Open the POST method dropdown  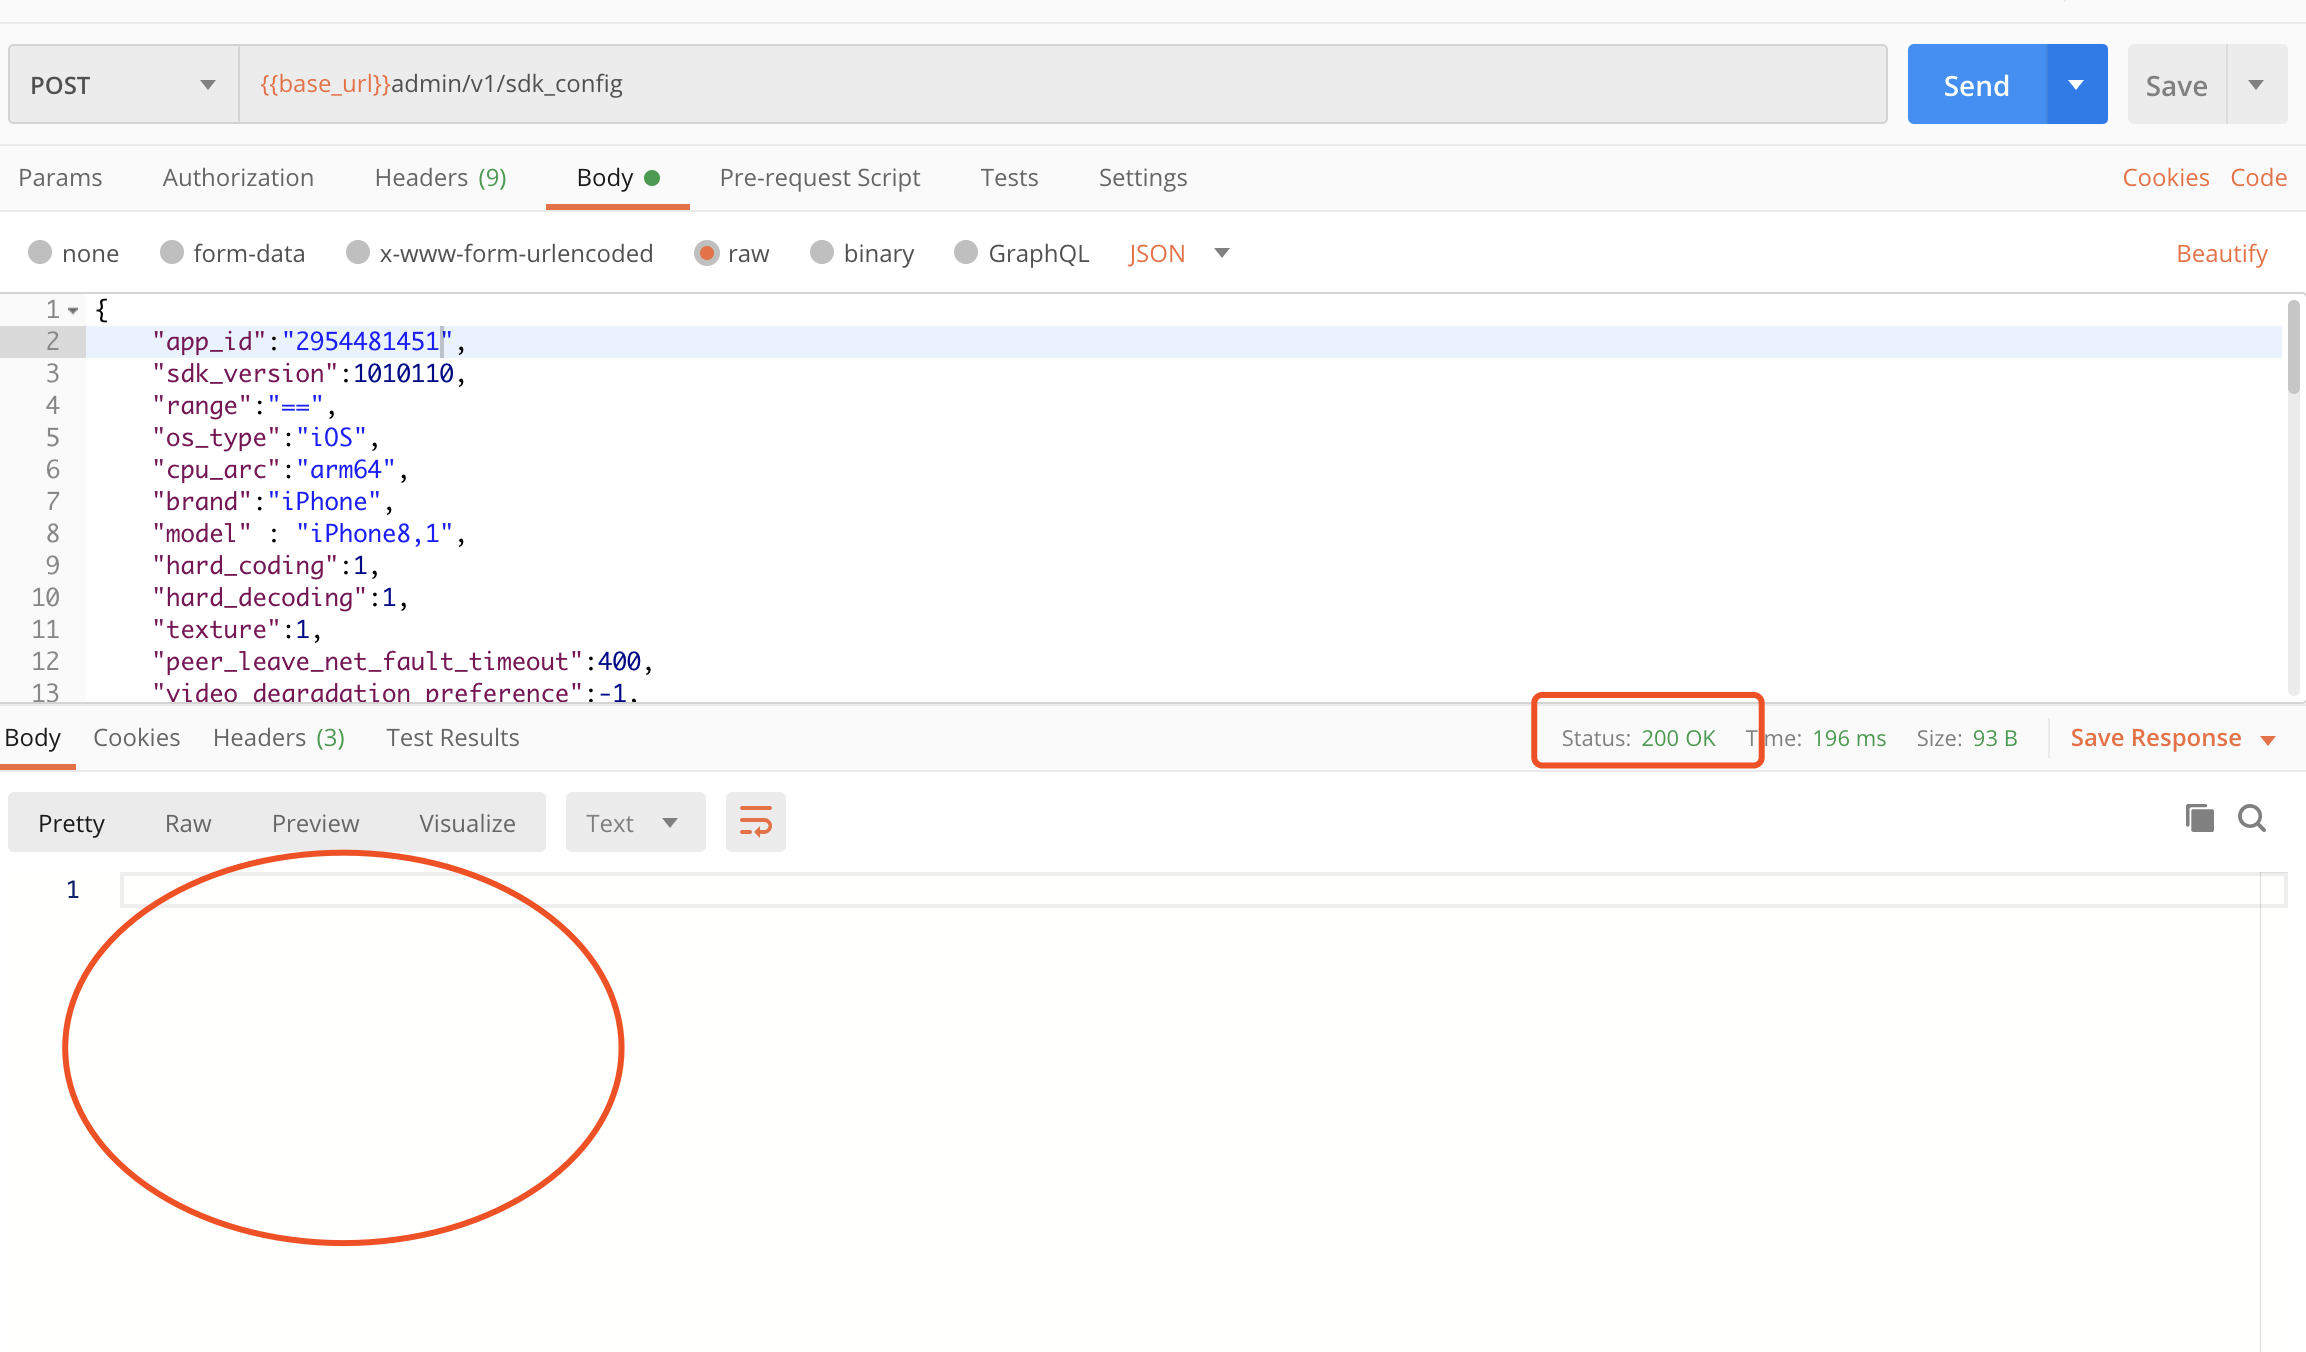[207, 84]
